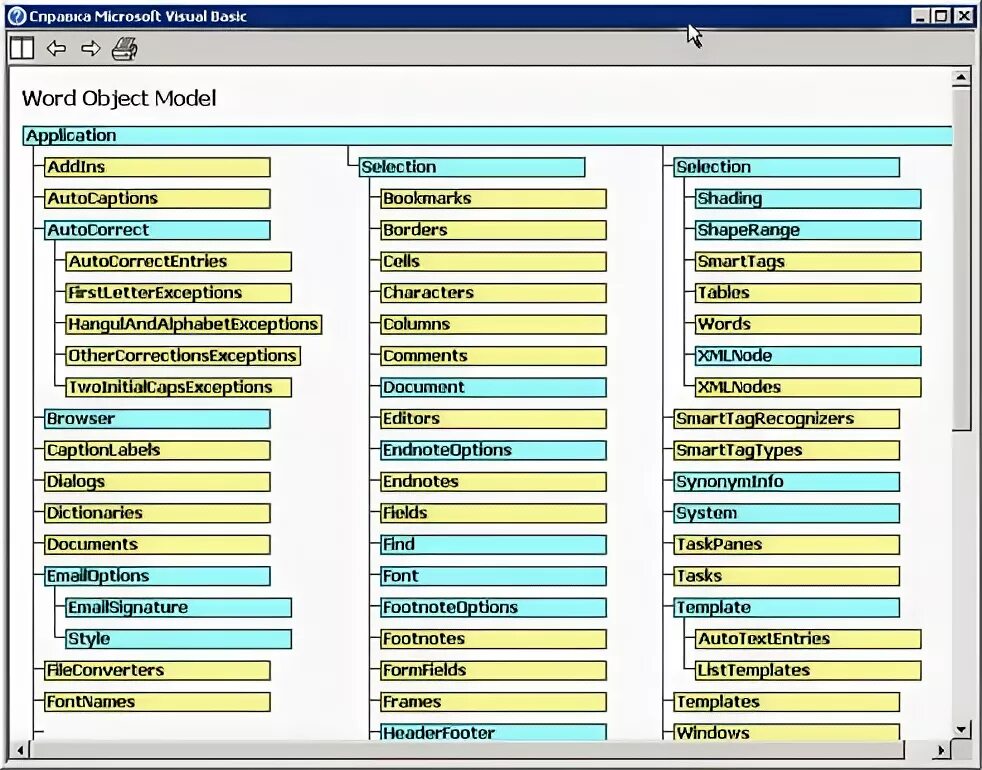Click the Font object box
The image size is (982, 770).
click(x=494, y=576)
